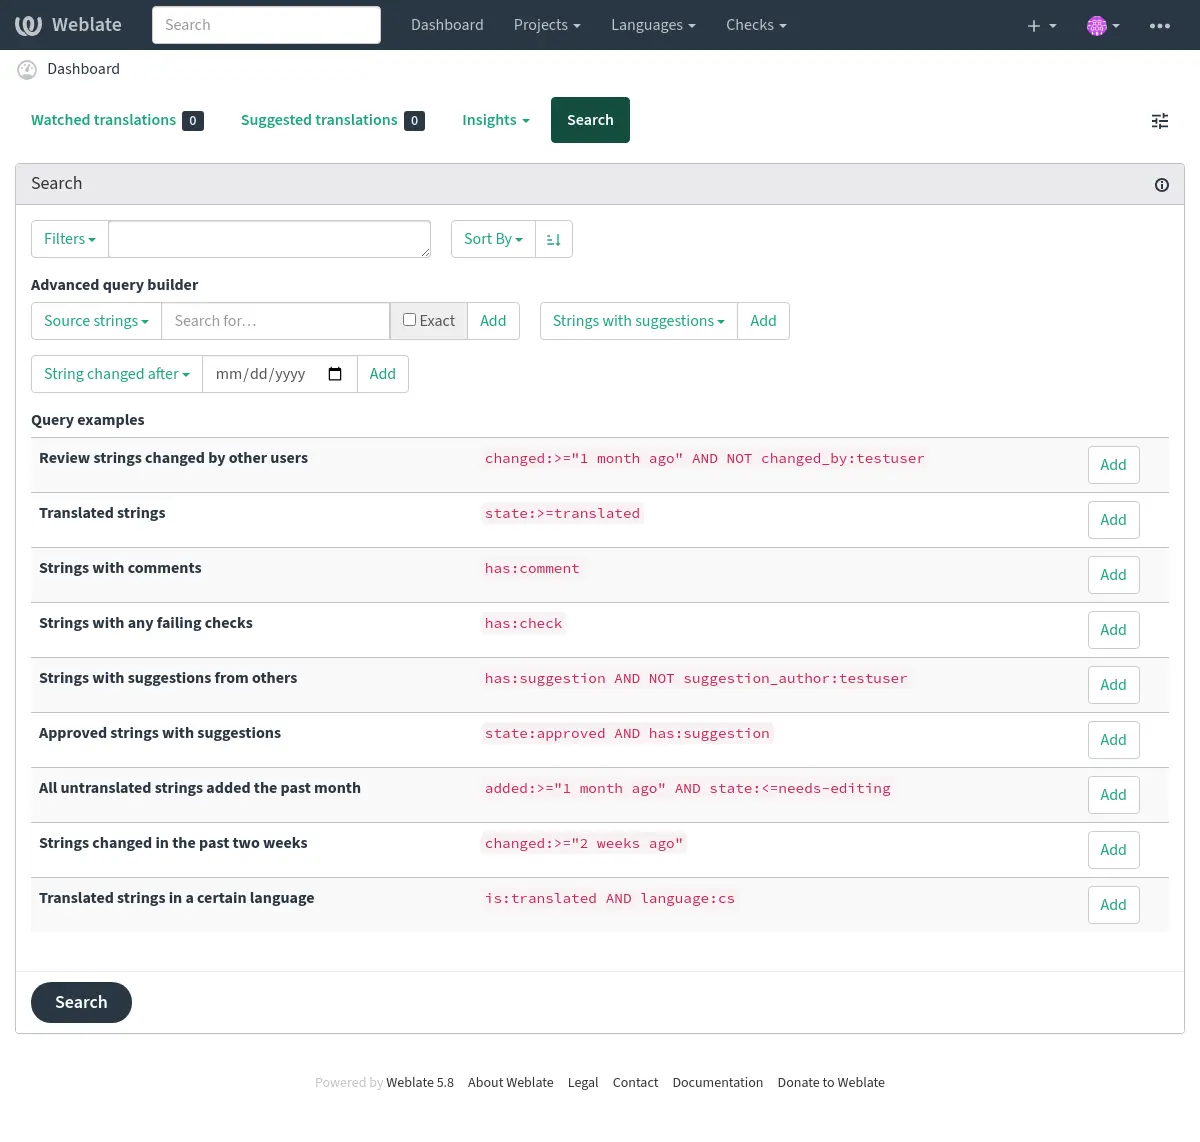Click the mm/dd/yyyy date field

tap(280, 374)
